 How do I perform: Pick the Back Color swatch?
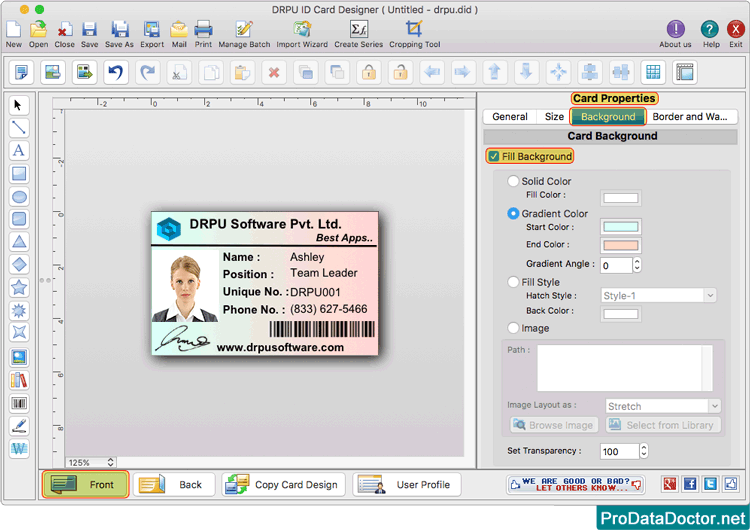pyautogui.click(x=620, y=314)
